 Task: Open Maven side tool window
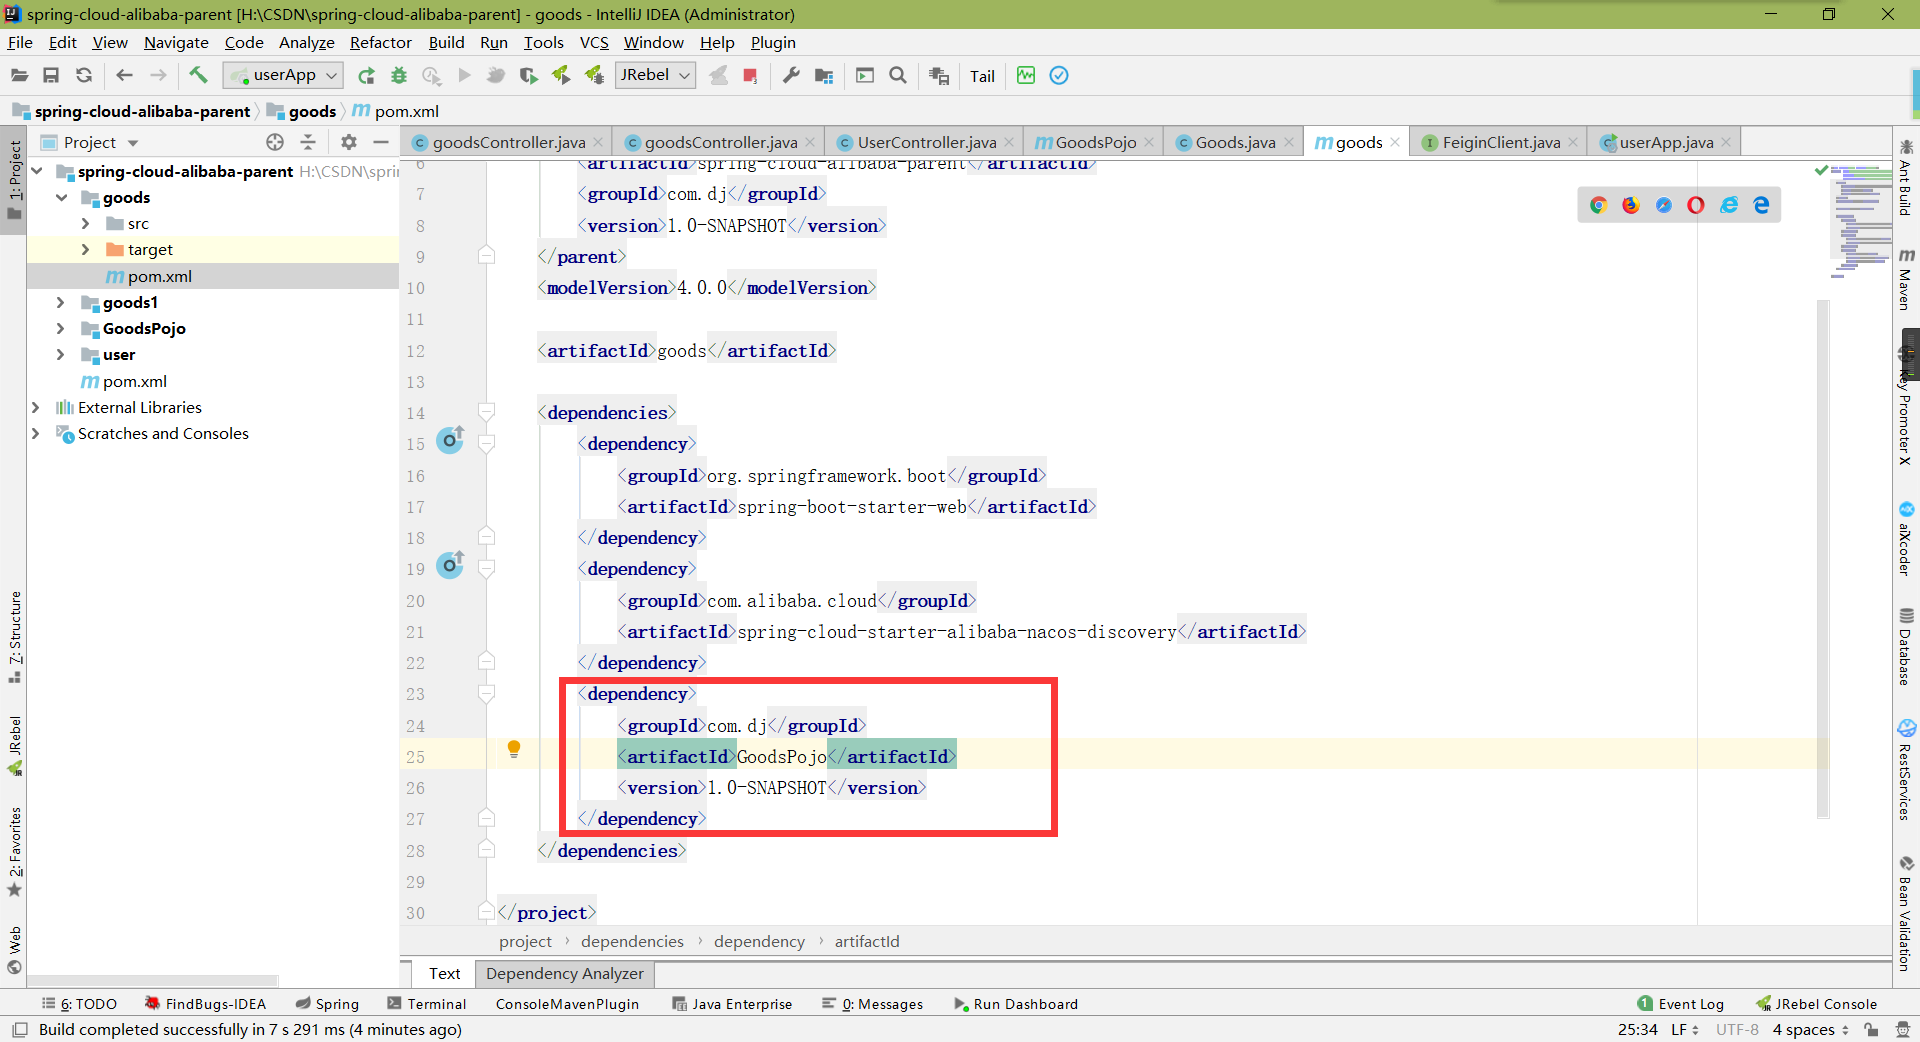[x=1906, y=278]
